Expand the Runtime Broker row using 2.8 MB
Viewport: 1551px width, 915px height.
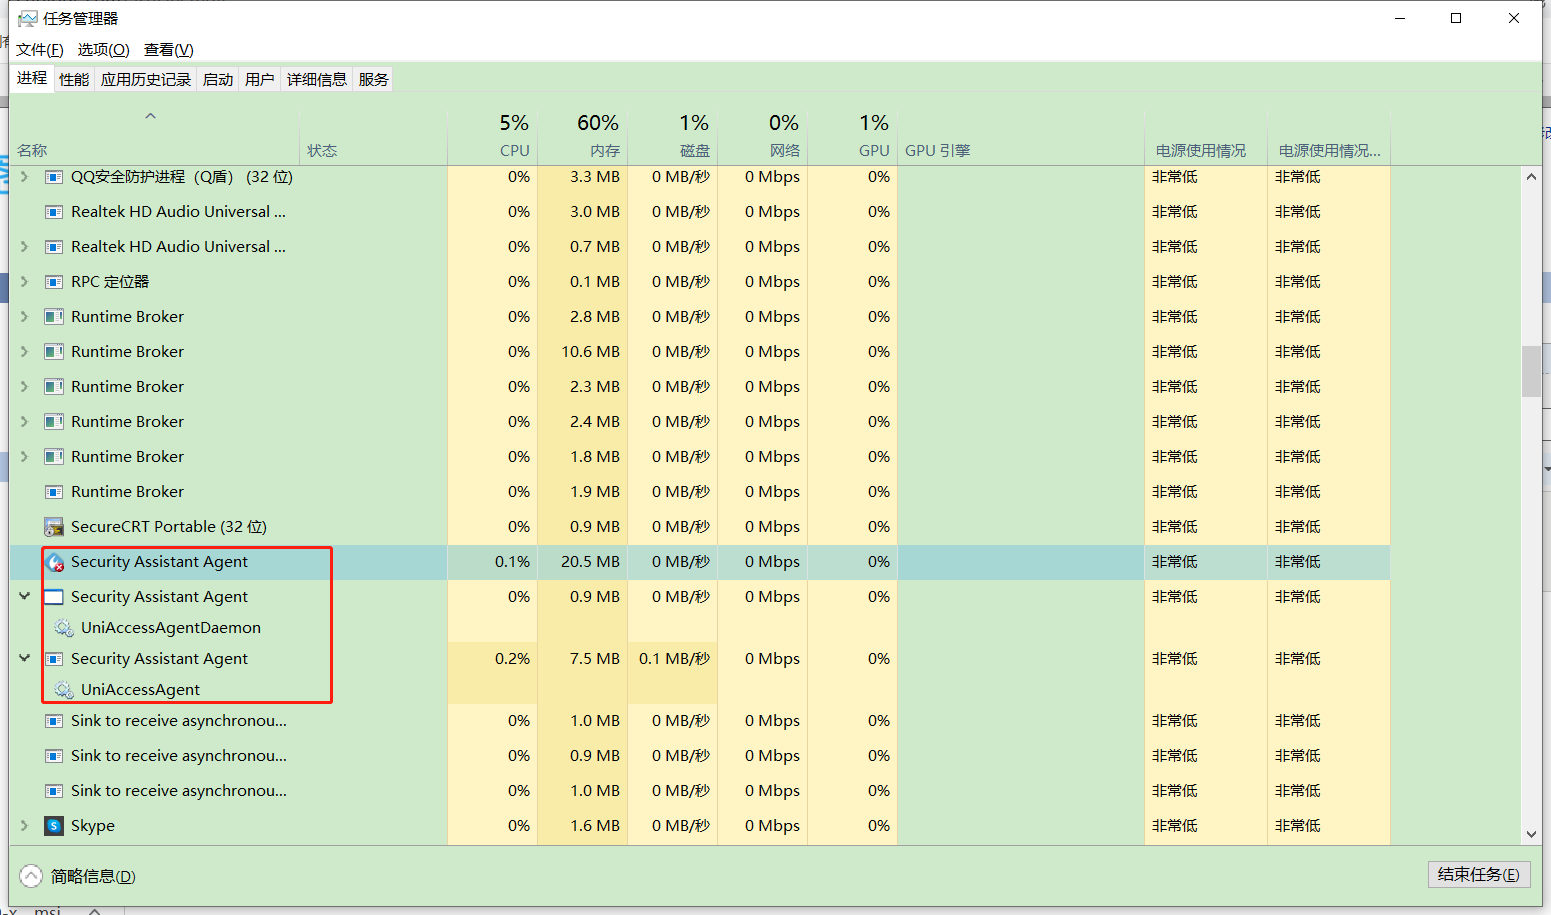(24, 317)
